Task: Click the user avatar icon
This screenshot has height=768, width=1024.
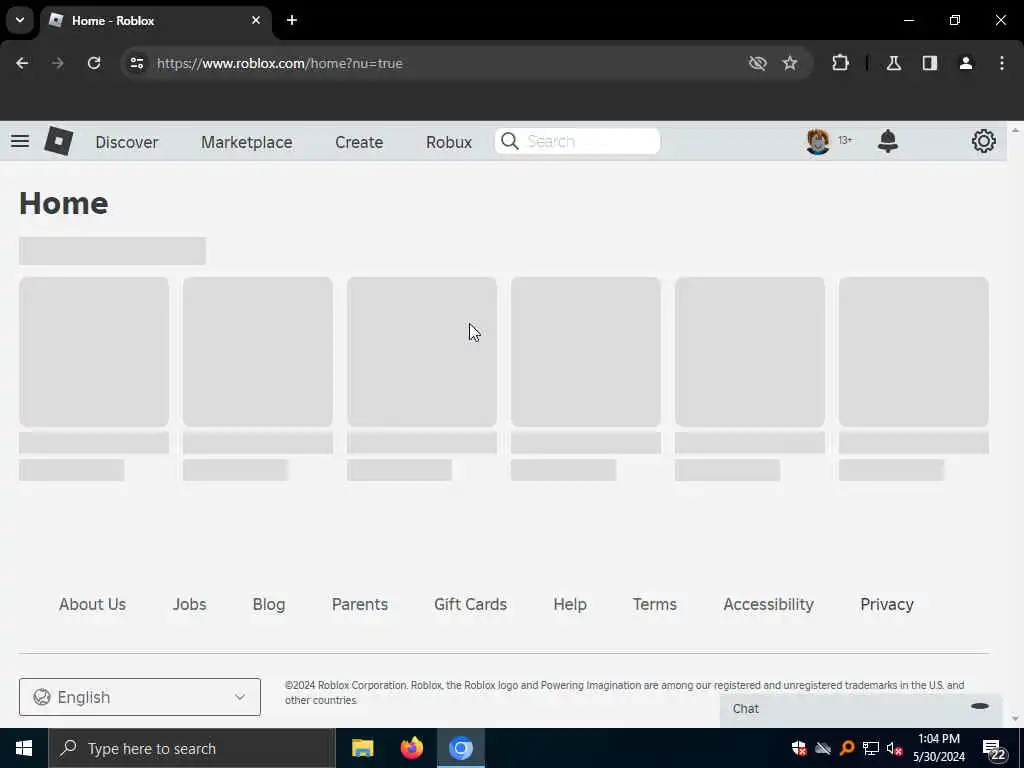Action: click(818, 141)
